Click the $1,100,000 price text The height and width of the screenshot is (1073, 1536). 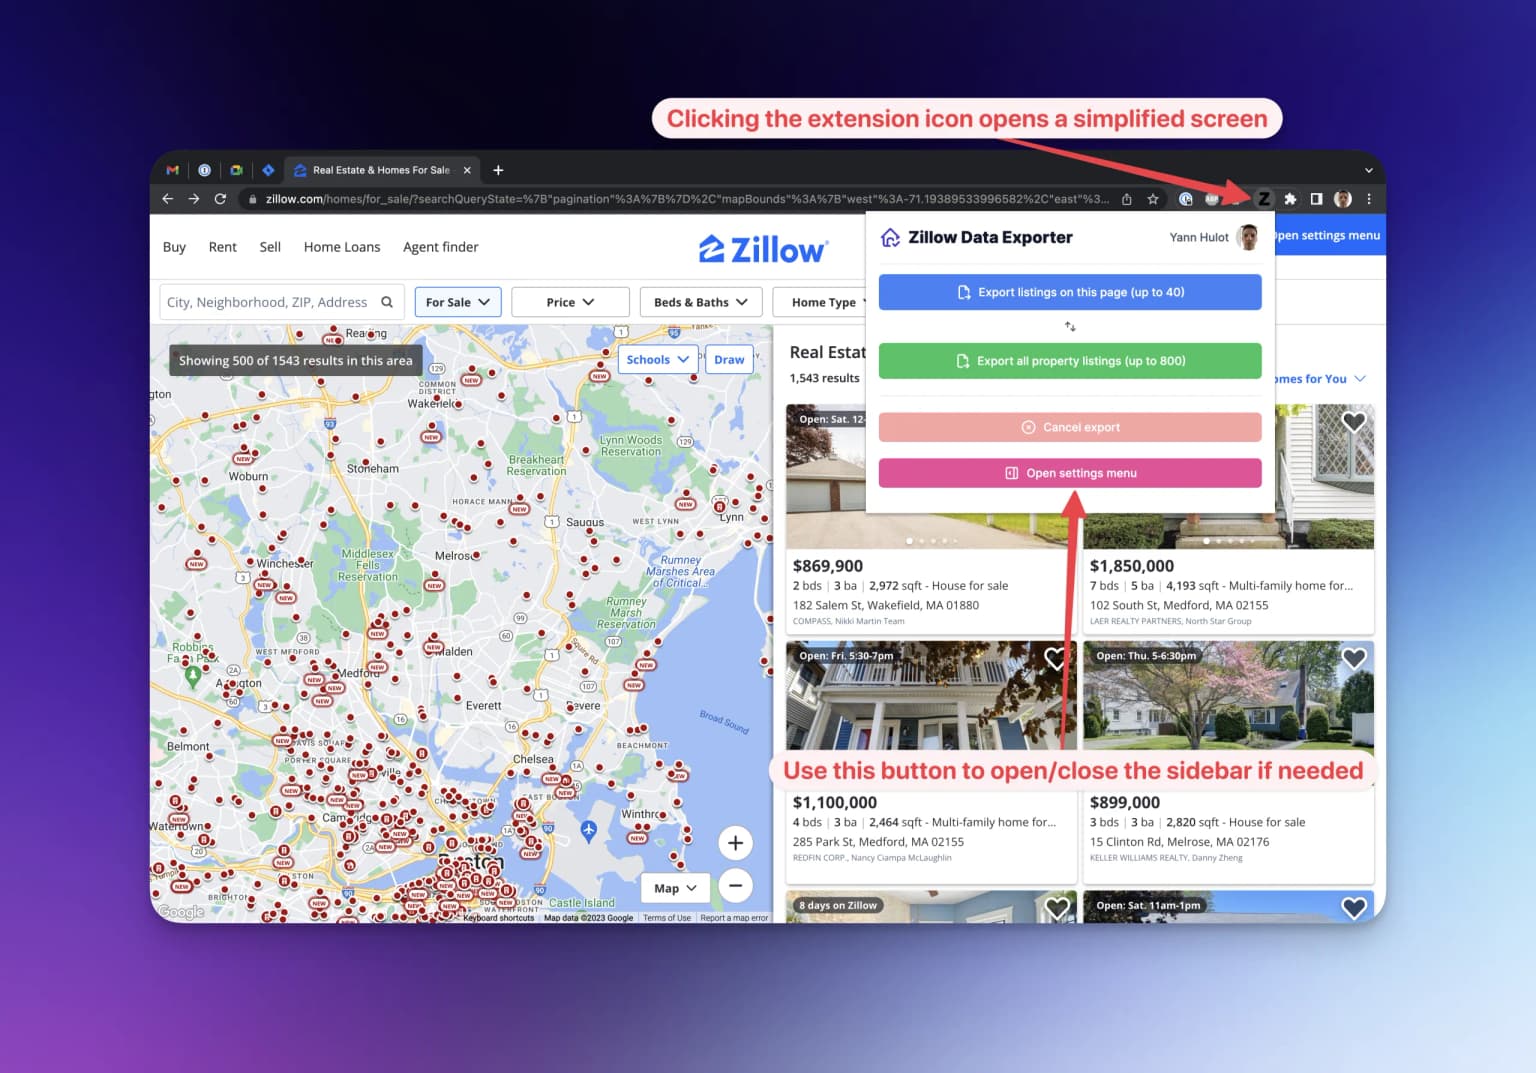click(x=835, y=803)
